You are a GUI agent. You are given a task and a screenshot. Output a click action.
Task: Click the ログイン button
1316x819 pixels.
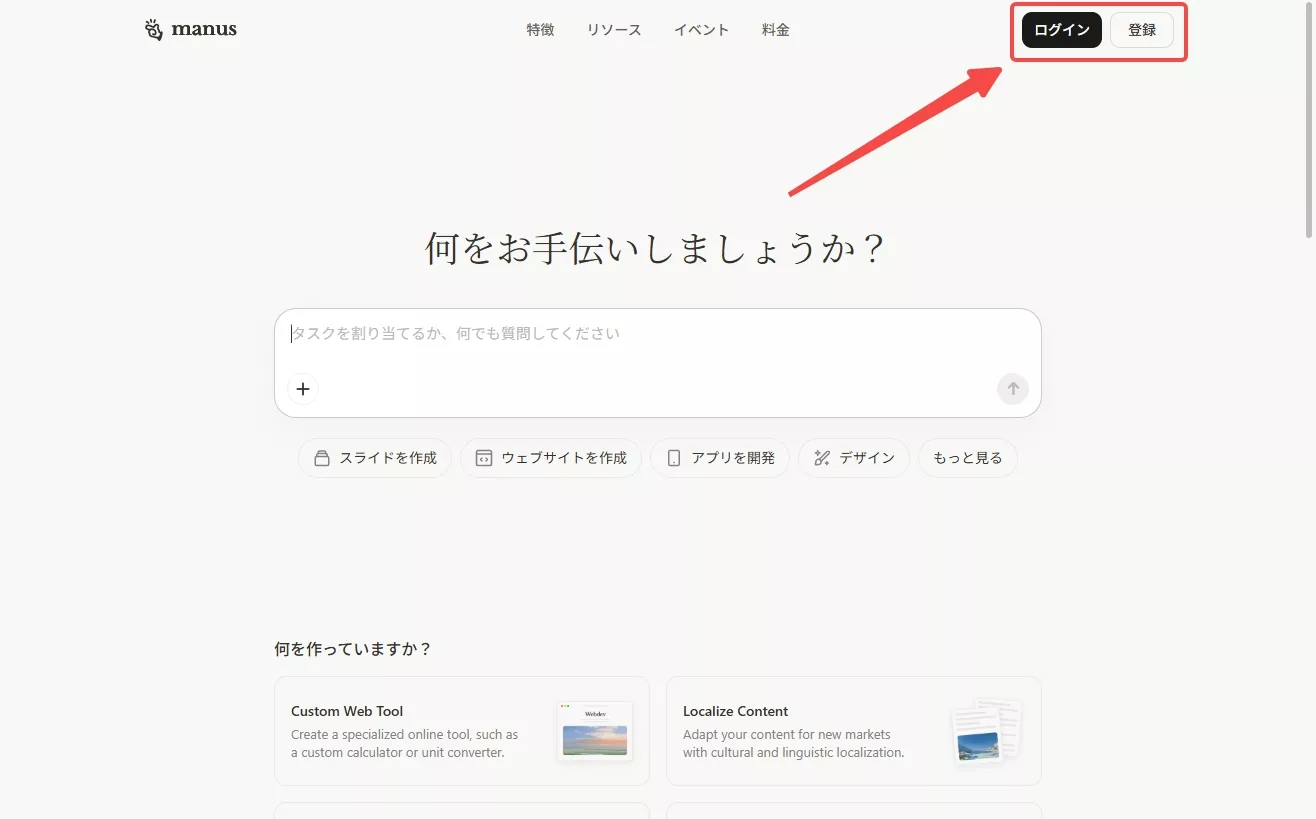point(1060,30)
